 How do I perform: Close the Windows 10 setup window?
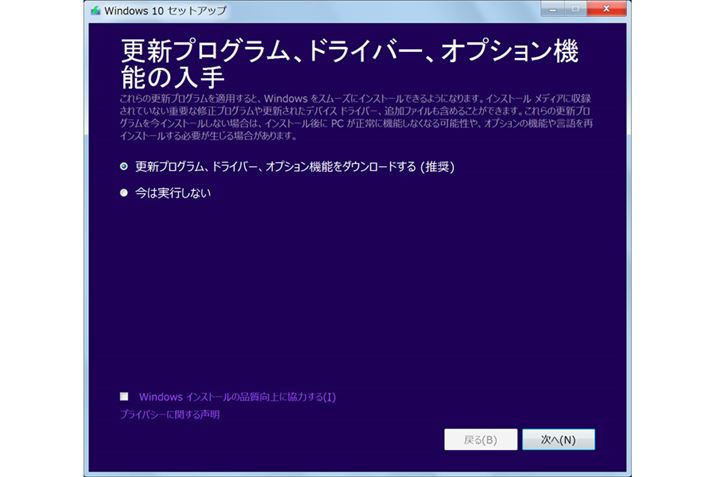coord(606,9)
